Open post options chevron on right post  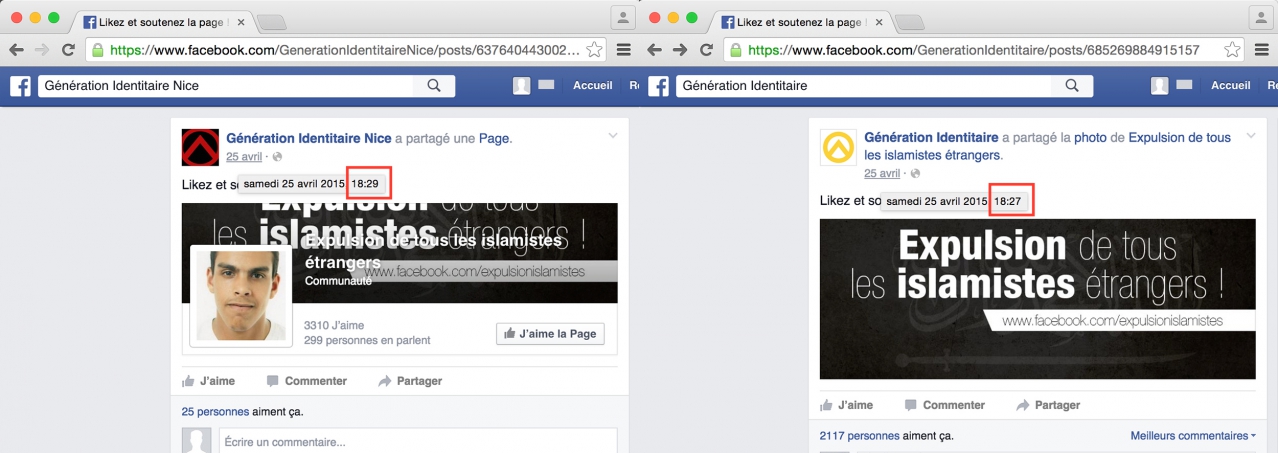tap(1250, 135)
